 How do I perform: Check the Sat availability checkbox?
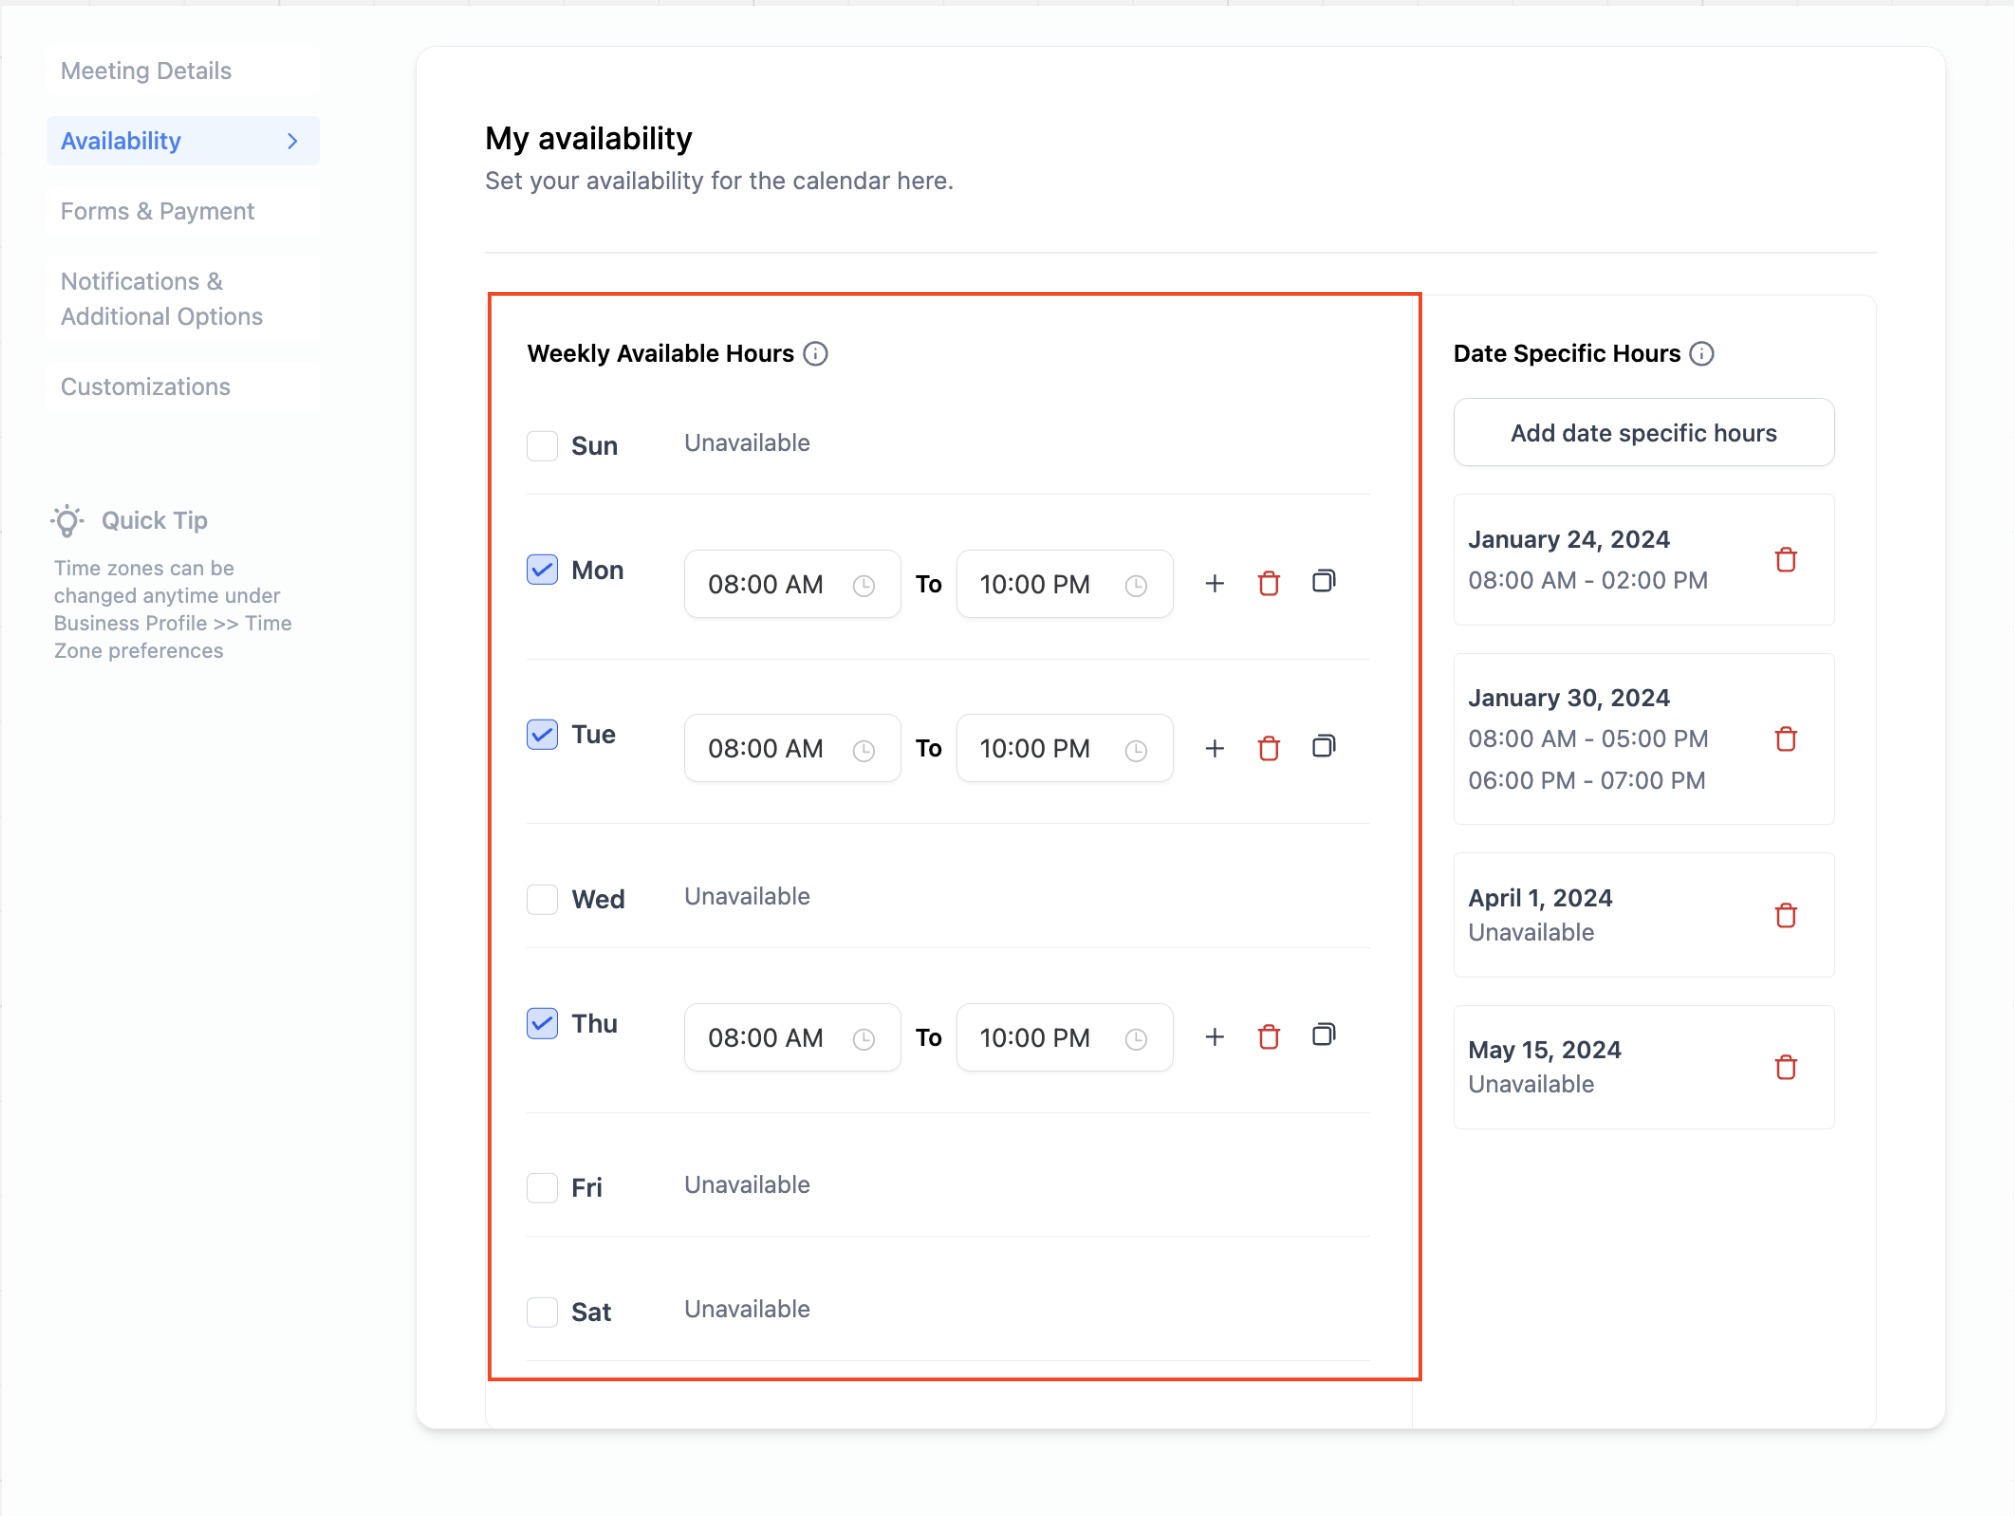542,1311
